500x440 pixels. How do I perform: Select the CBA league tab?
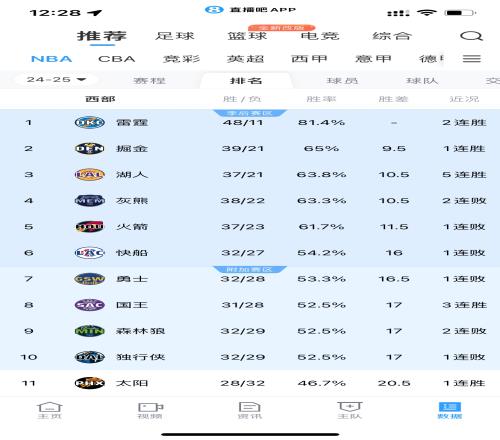116,59
